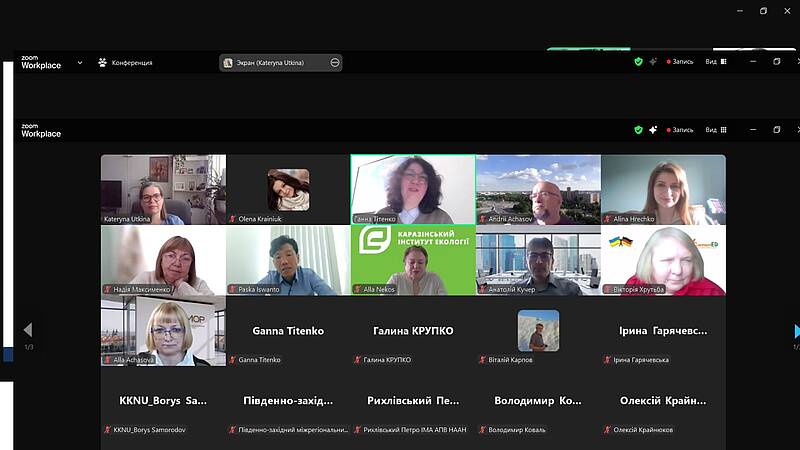Click the minus icon on Kateryna Utkina screen tab

335,62
